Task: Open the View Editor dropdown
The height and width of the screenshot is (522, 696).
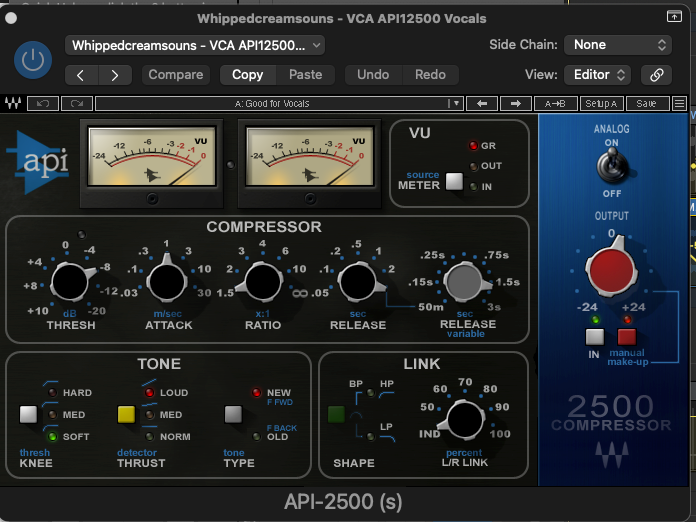Action: pos(599,75)
